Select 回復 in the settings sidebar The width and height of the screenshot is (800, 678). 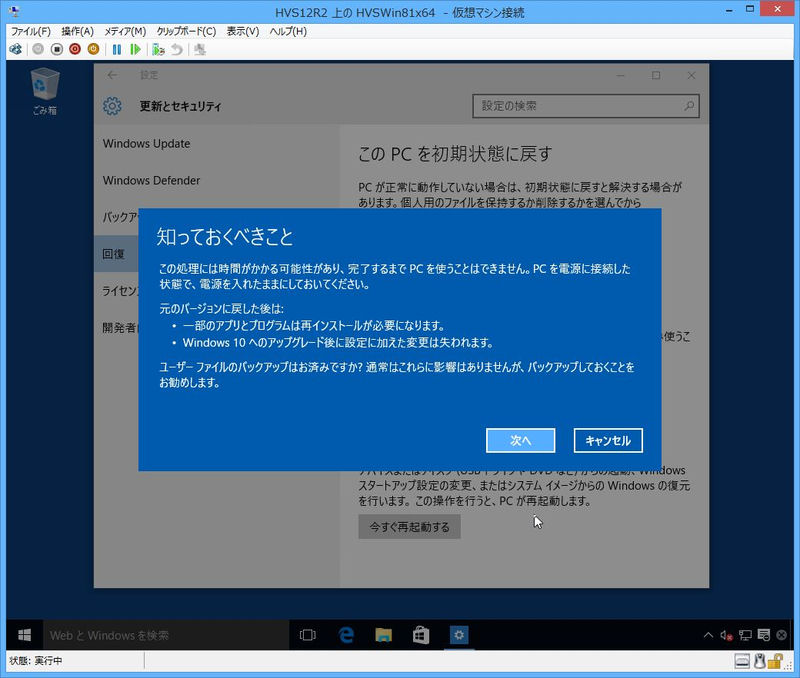point(116,254)
